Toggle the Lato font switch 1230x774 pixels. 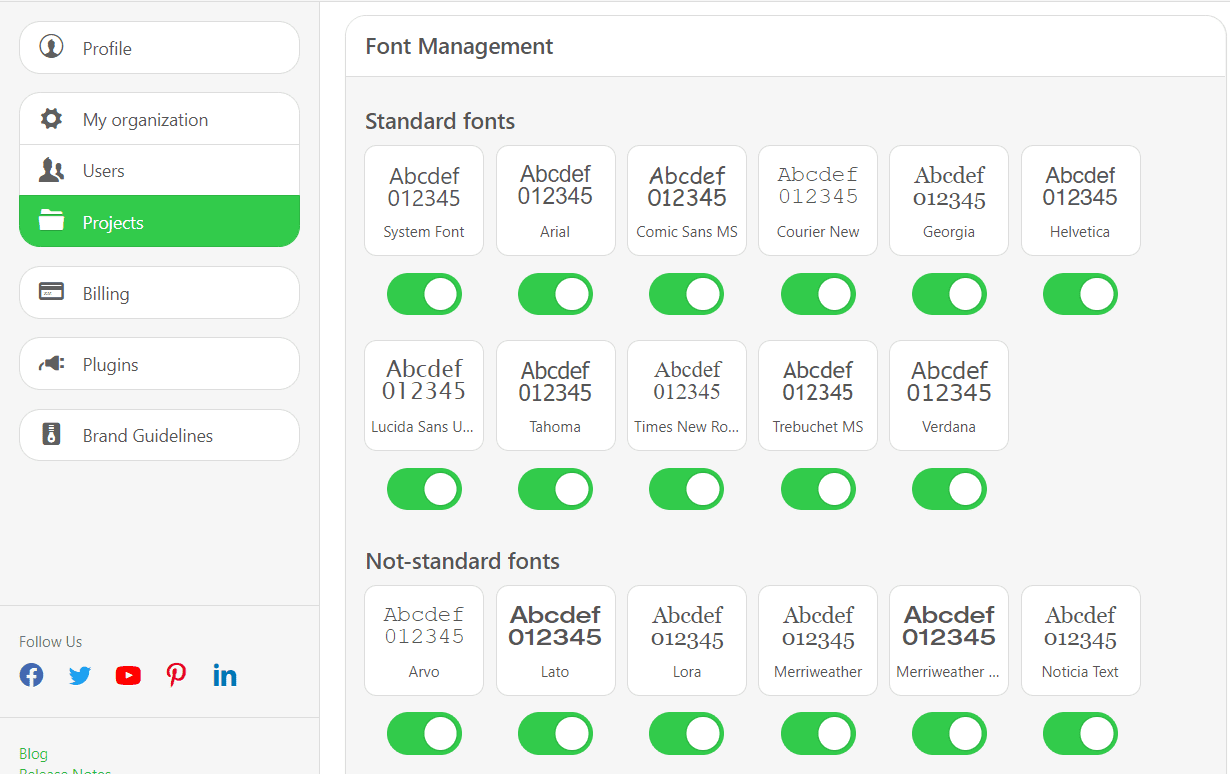[x=555, y=733]
